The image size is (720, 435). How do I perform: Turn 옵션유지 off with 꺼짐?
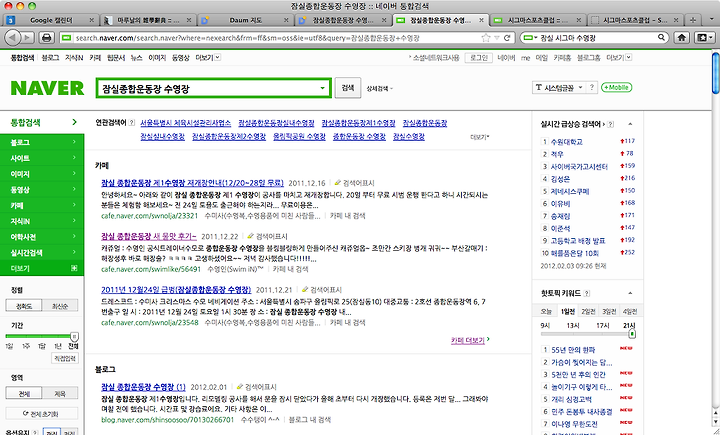coord(69,432)
